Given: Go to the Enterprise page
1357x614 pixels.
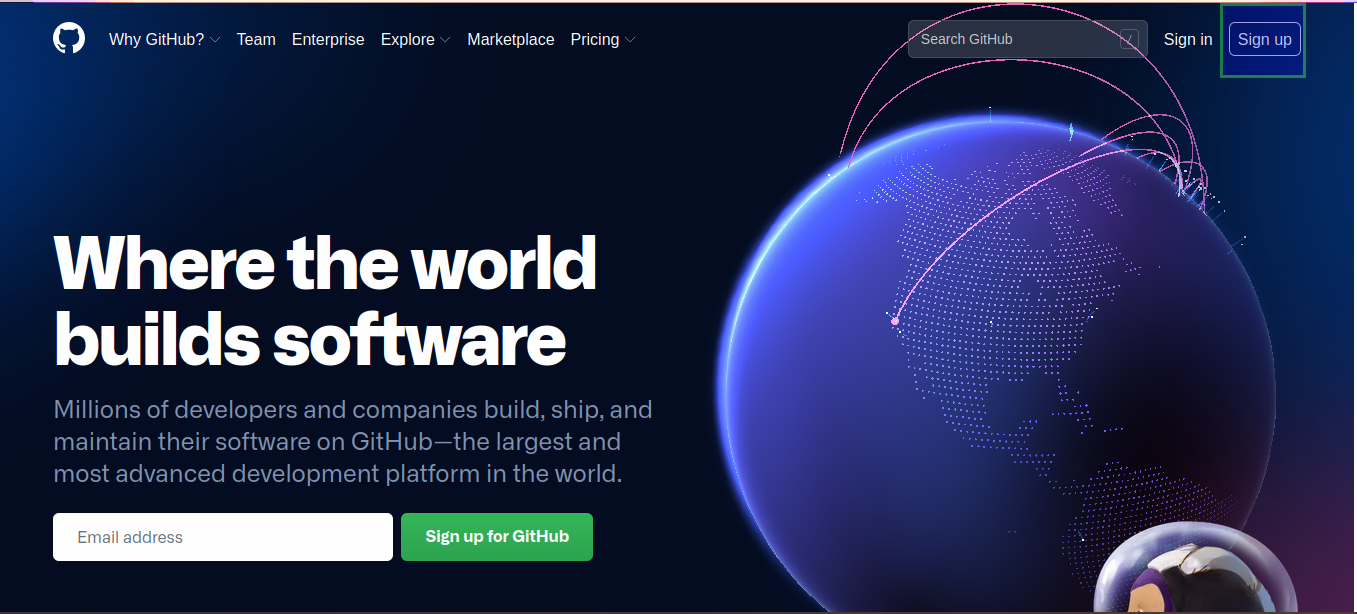Looking at the screenshot, I should click(x=328, y=40).
